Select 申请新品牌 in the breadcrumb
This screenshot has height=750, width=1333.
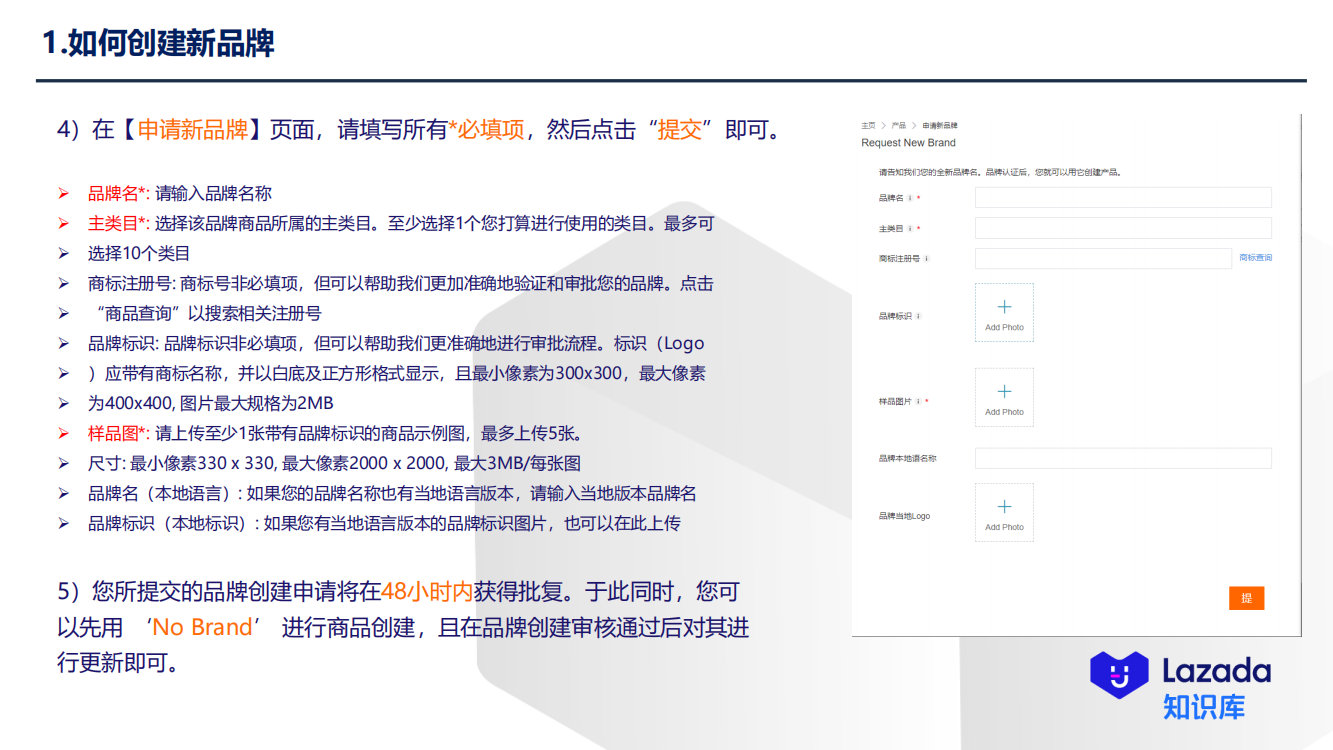tap(940, 125)
